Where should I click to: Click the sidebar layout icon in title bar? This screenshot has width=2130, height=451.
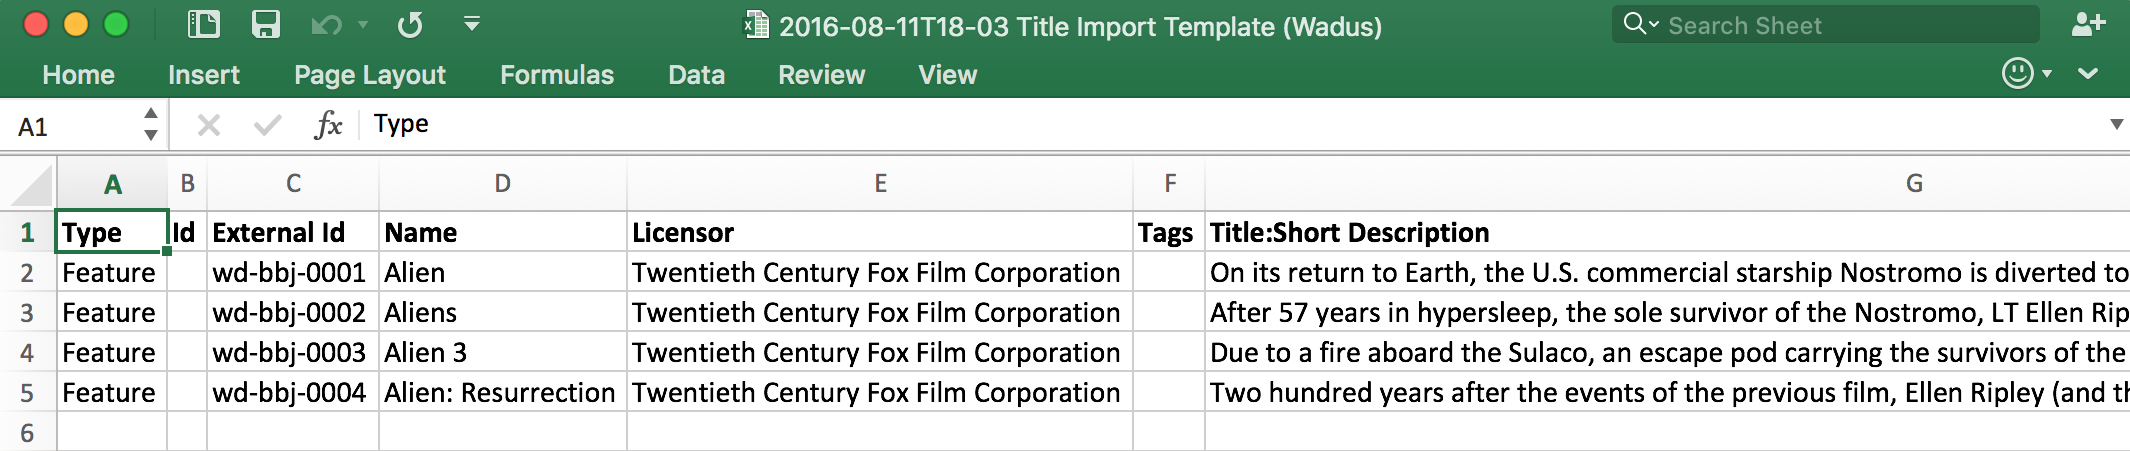point(204,24)
